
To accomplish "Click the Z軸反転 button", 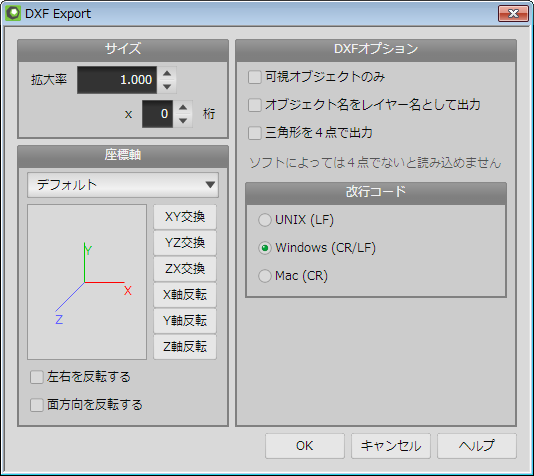I will (x=185, y=347).
